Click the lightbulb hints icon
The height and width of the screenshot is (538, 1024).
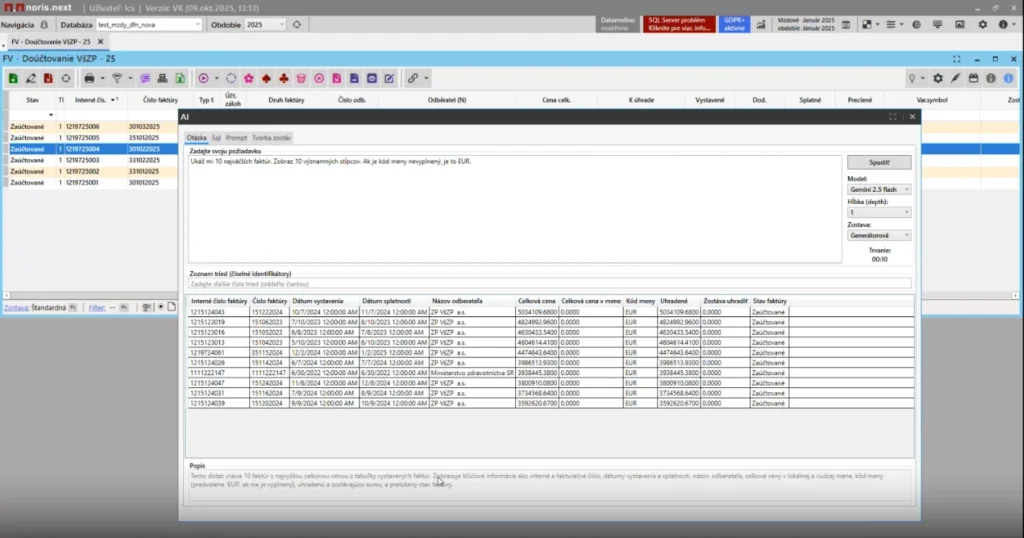pos(911,78)
